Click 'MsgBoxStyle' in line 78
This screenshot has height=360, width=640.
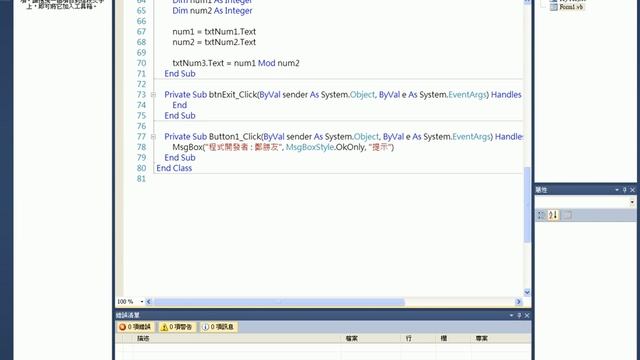click(x=310, y=147)
